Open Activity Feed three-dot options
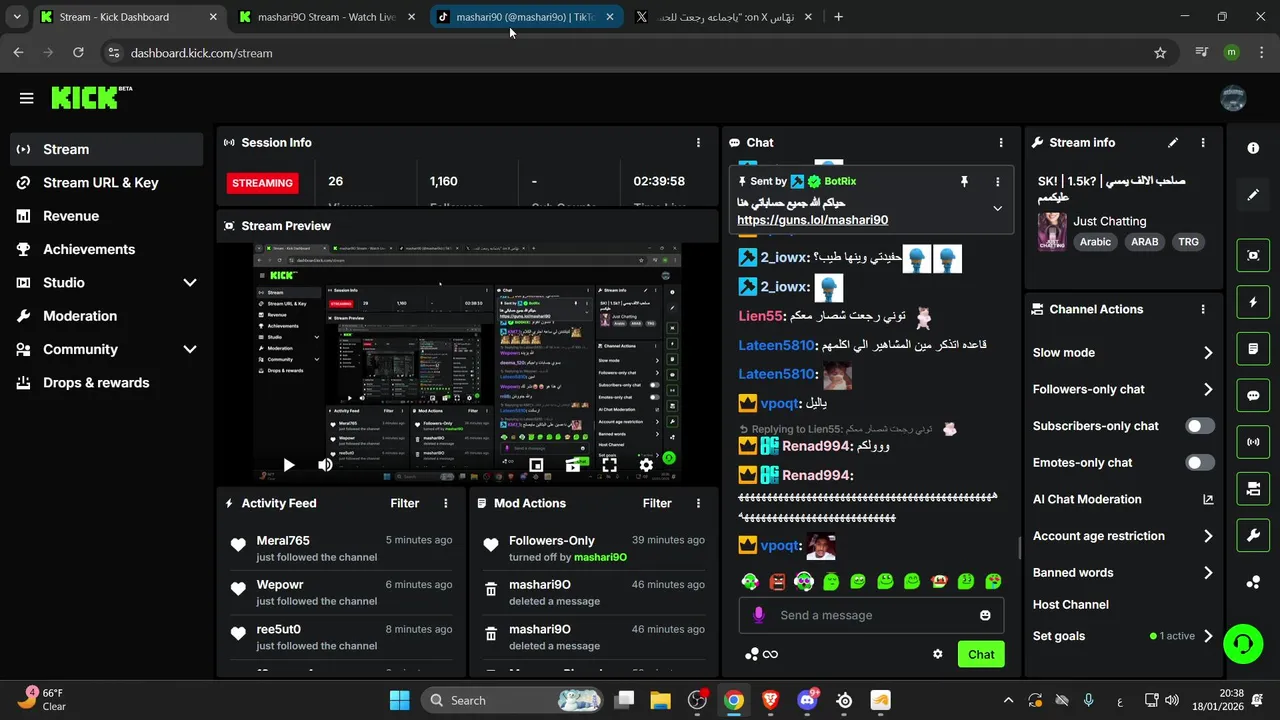 click(x=446, y=503)
